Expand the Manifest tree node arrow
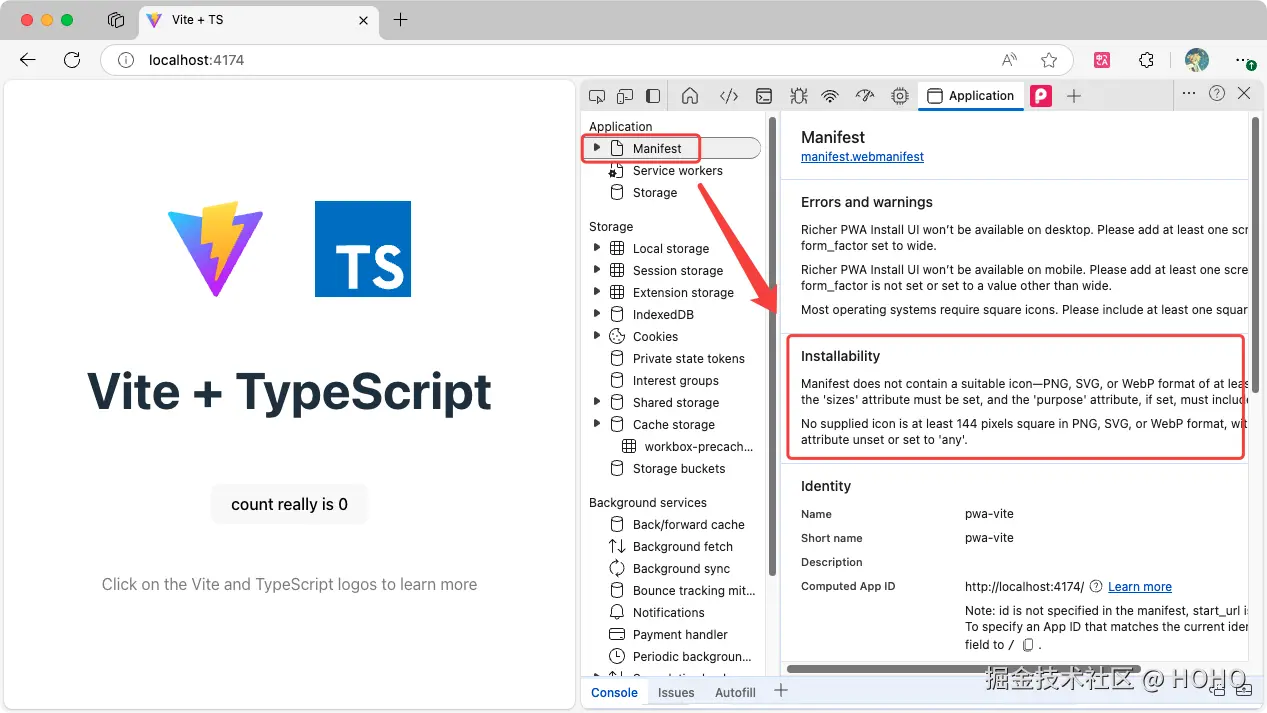Image resolution: width=1267 pixels, height=713 pixels. coord(597,148)
